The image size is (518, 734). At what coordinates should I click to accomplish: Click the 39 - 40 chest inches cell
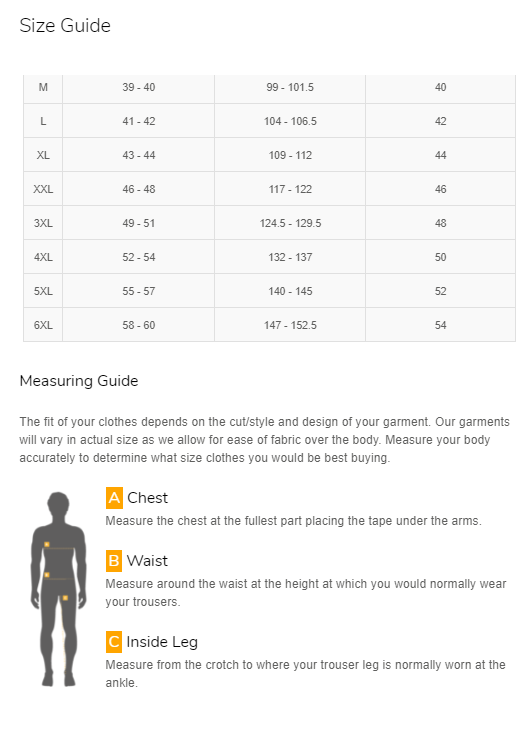pyautogui.click(x=139, y=87)
